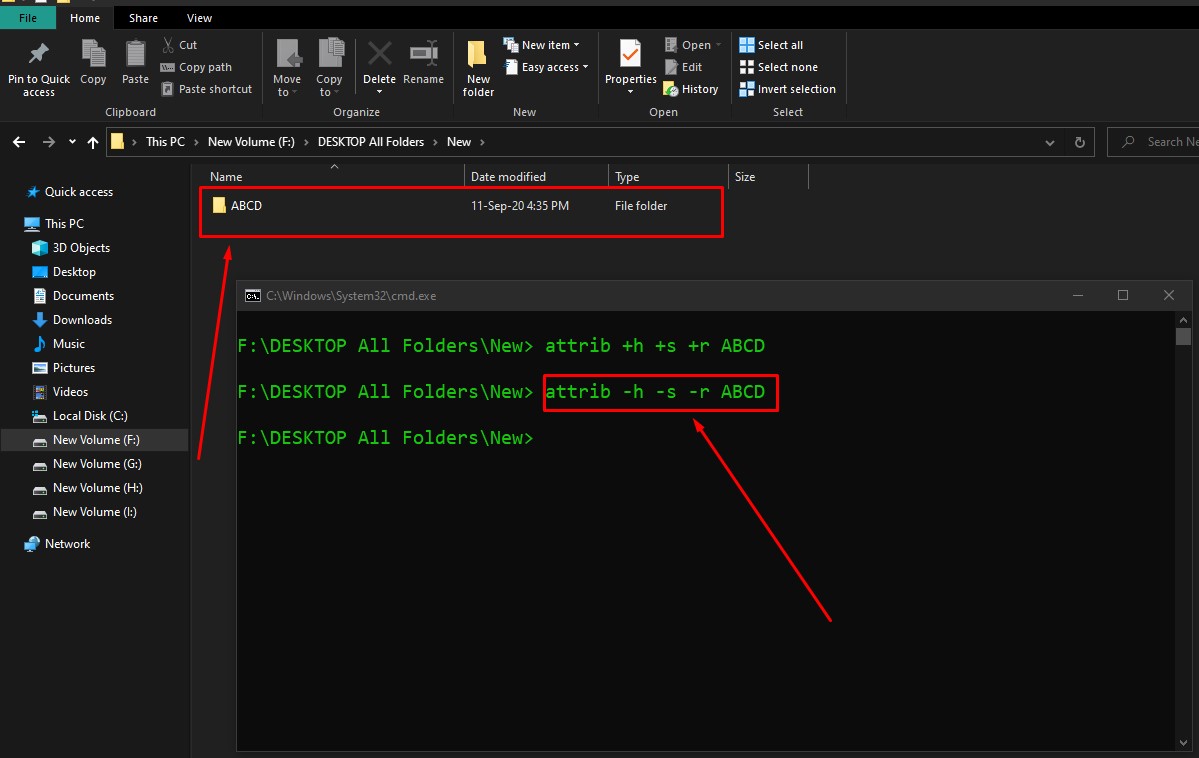
Task: Click This PC in address bar
Action: (165, 142)
